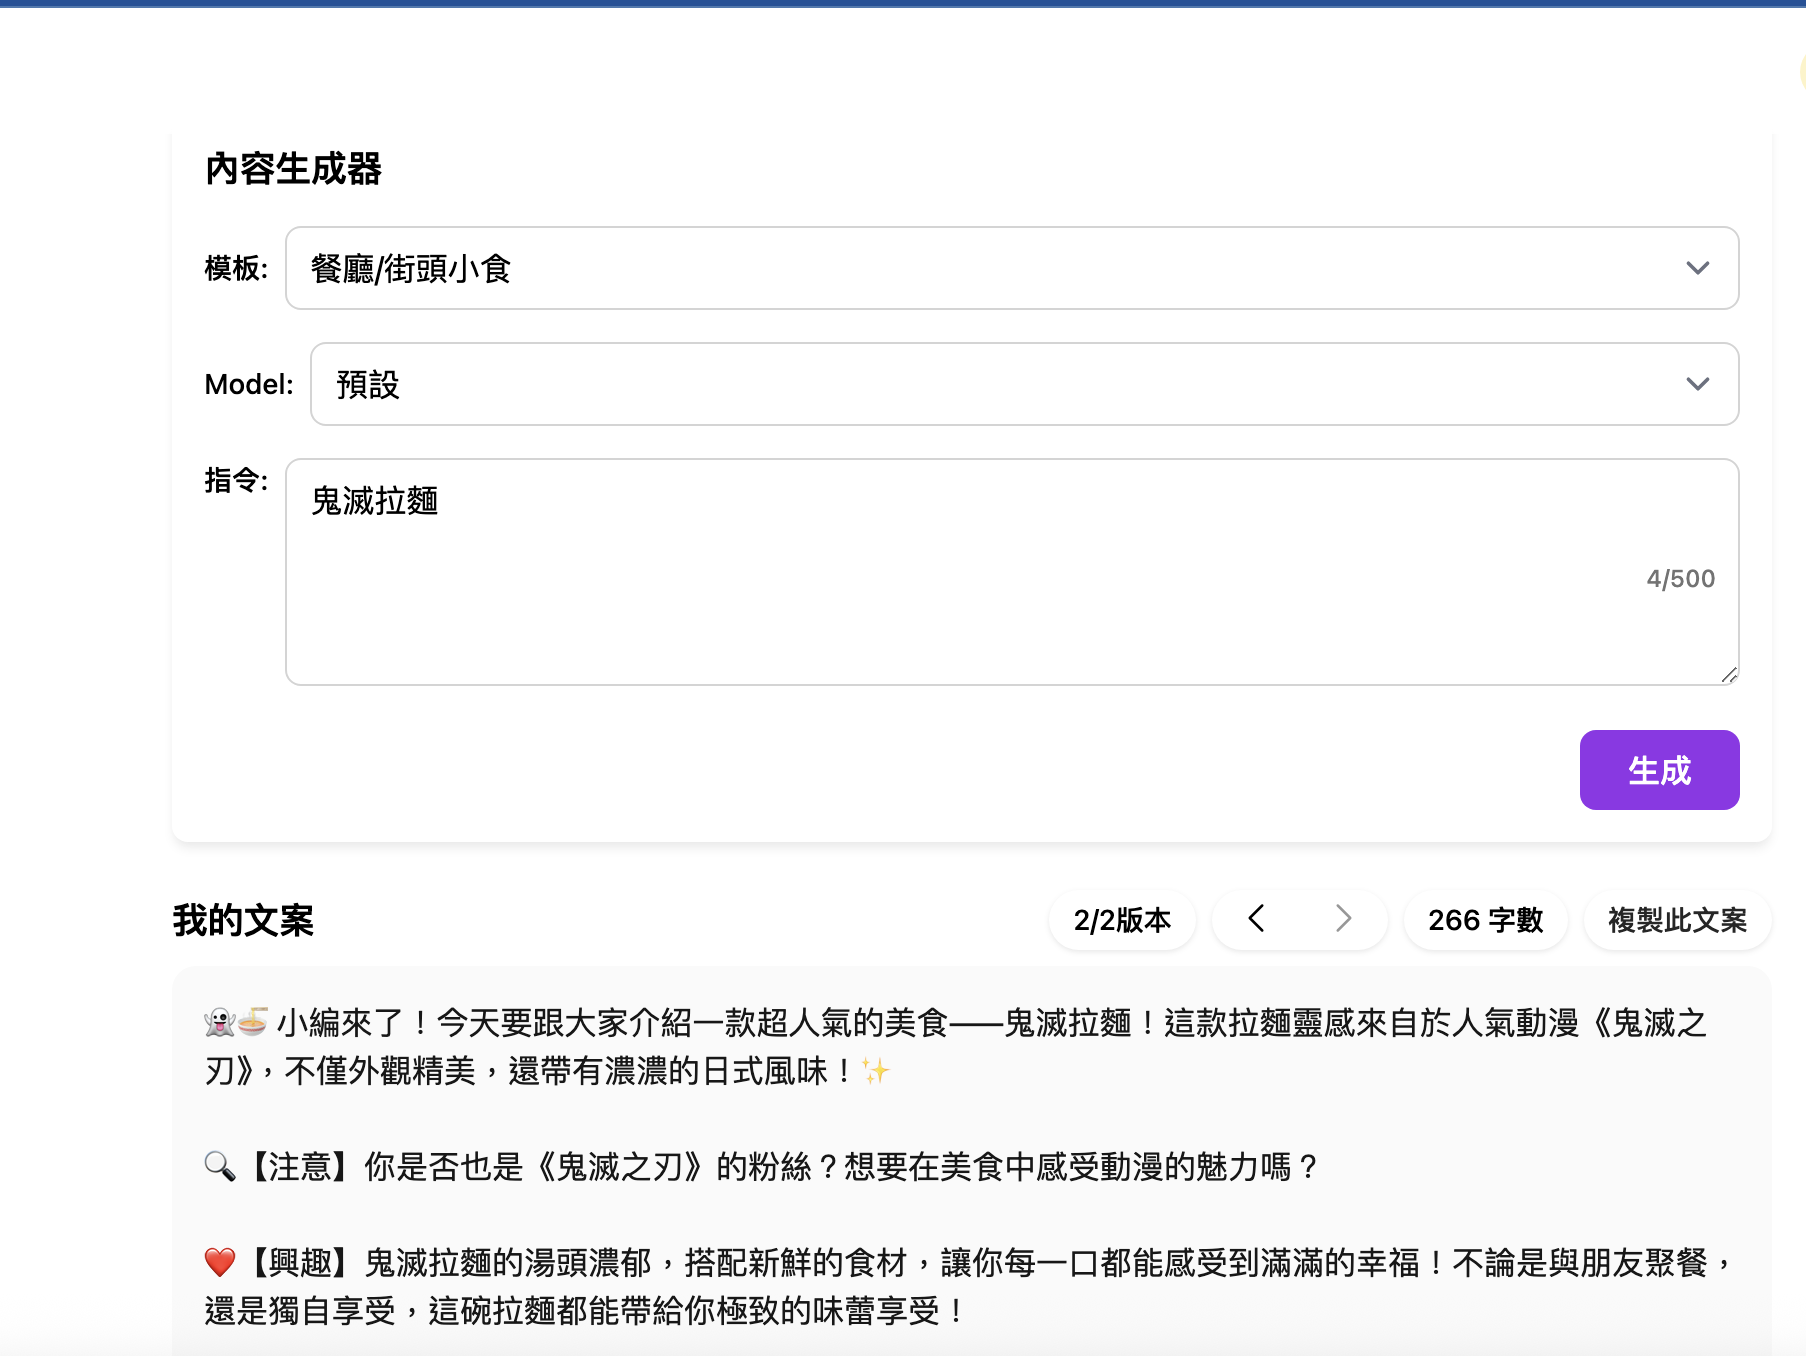The width and height of the screenshot is (1806, 1356).
Task: Click the chevron in the 模板 dropdown
Action: pos(1697,268)
